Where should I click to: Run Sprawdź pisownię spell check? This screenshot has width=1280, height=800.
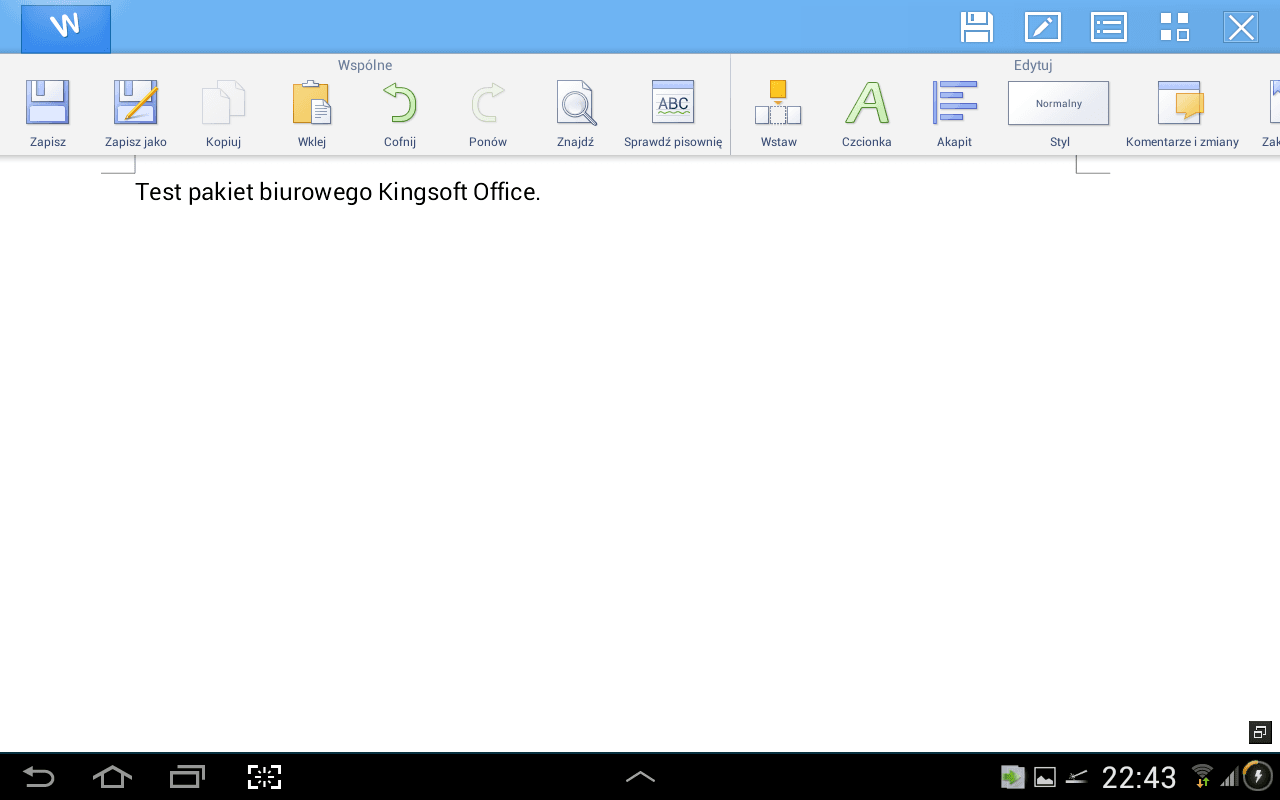pos(673,114)
